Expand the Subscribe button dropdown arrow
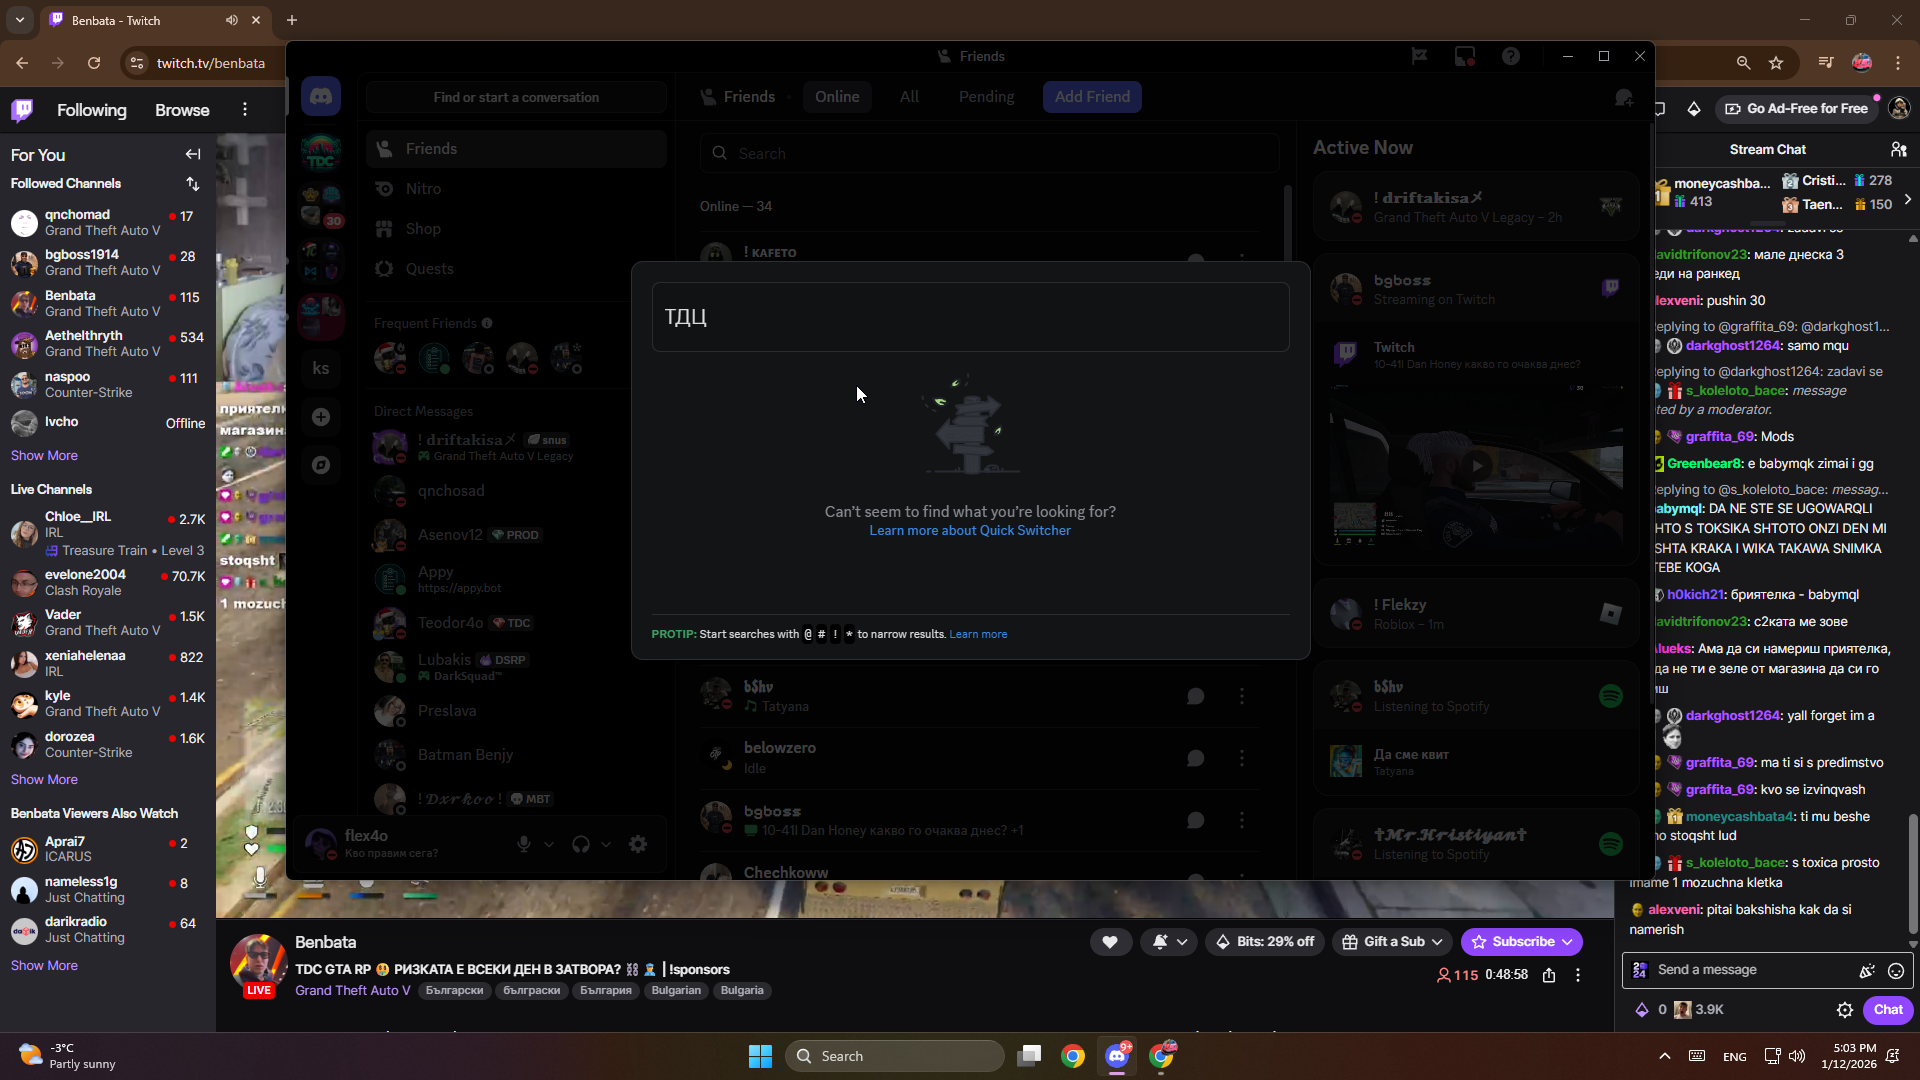This screenshot has width=1920, height=1080. (1568, 941)
